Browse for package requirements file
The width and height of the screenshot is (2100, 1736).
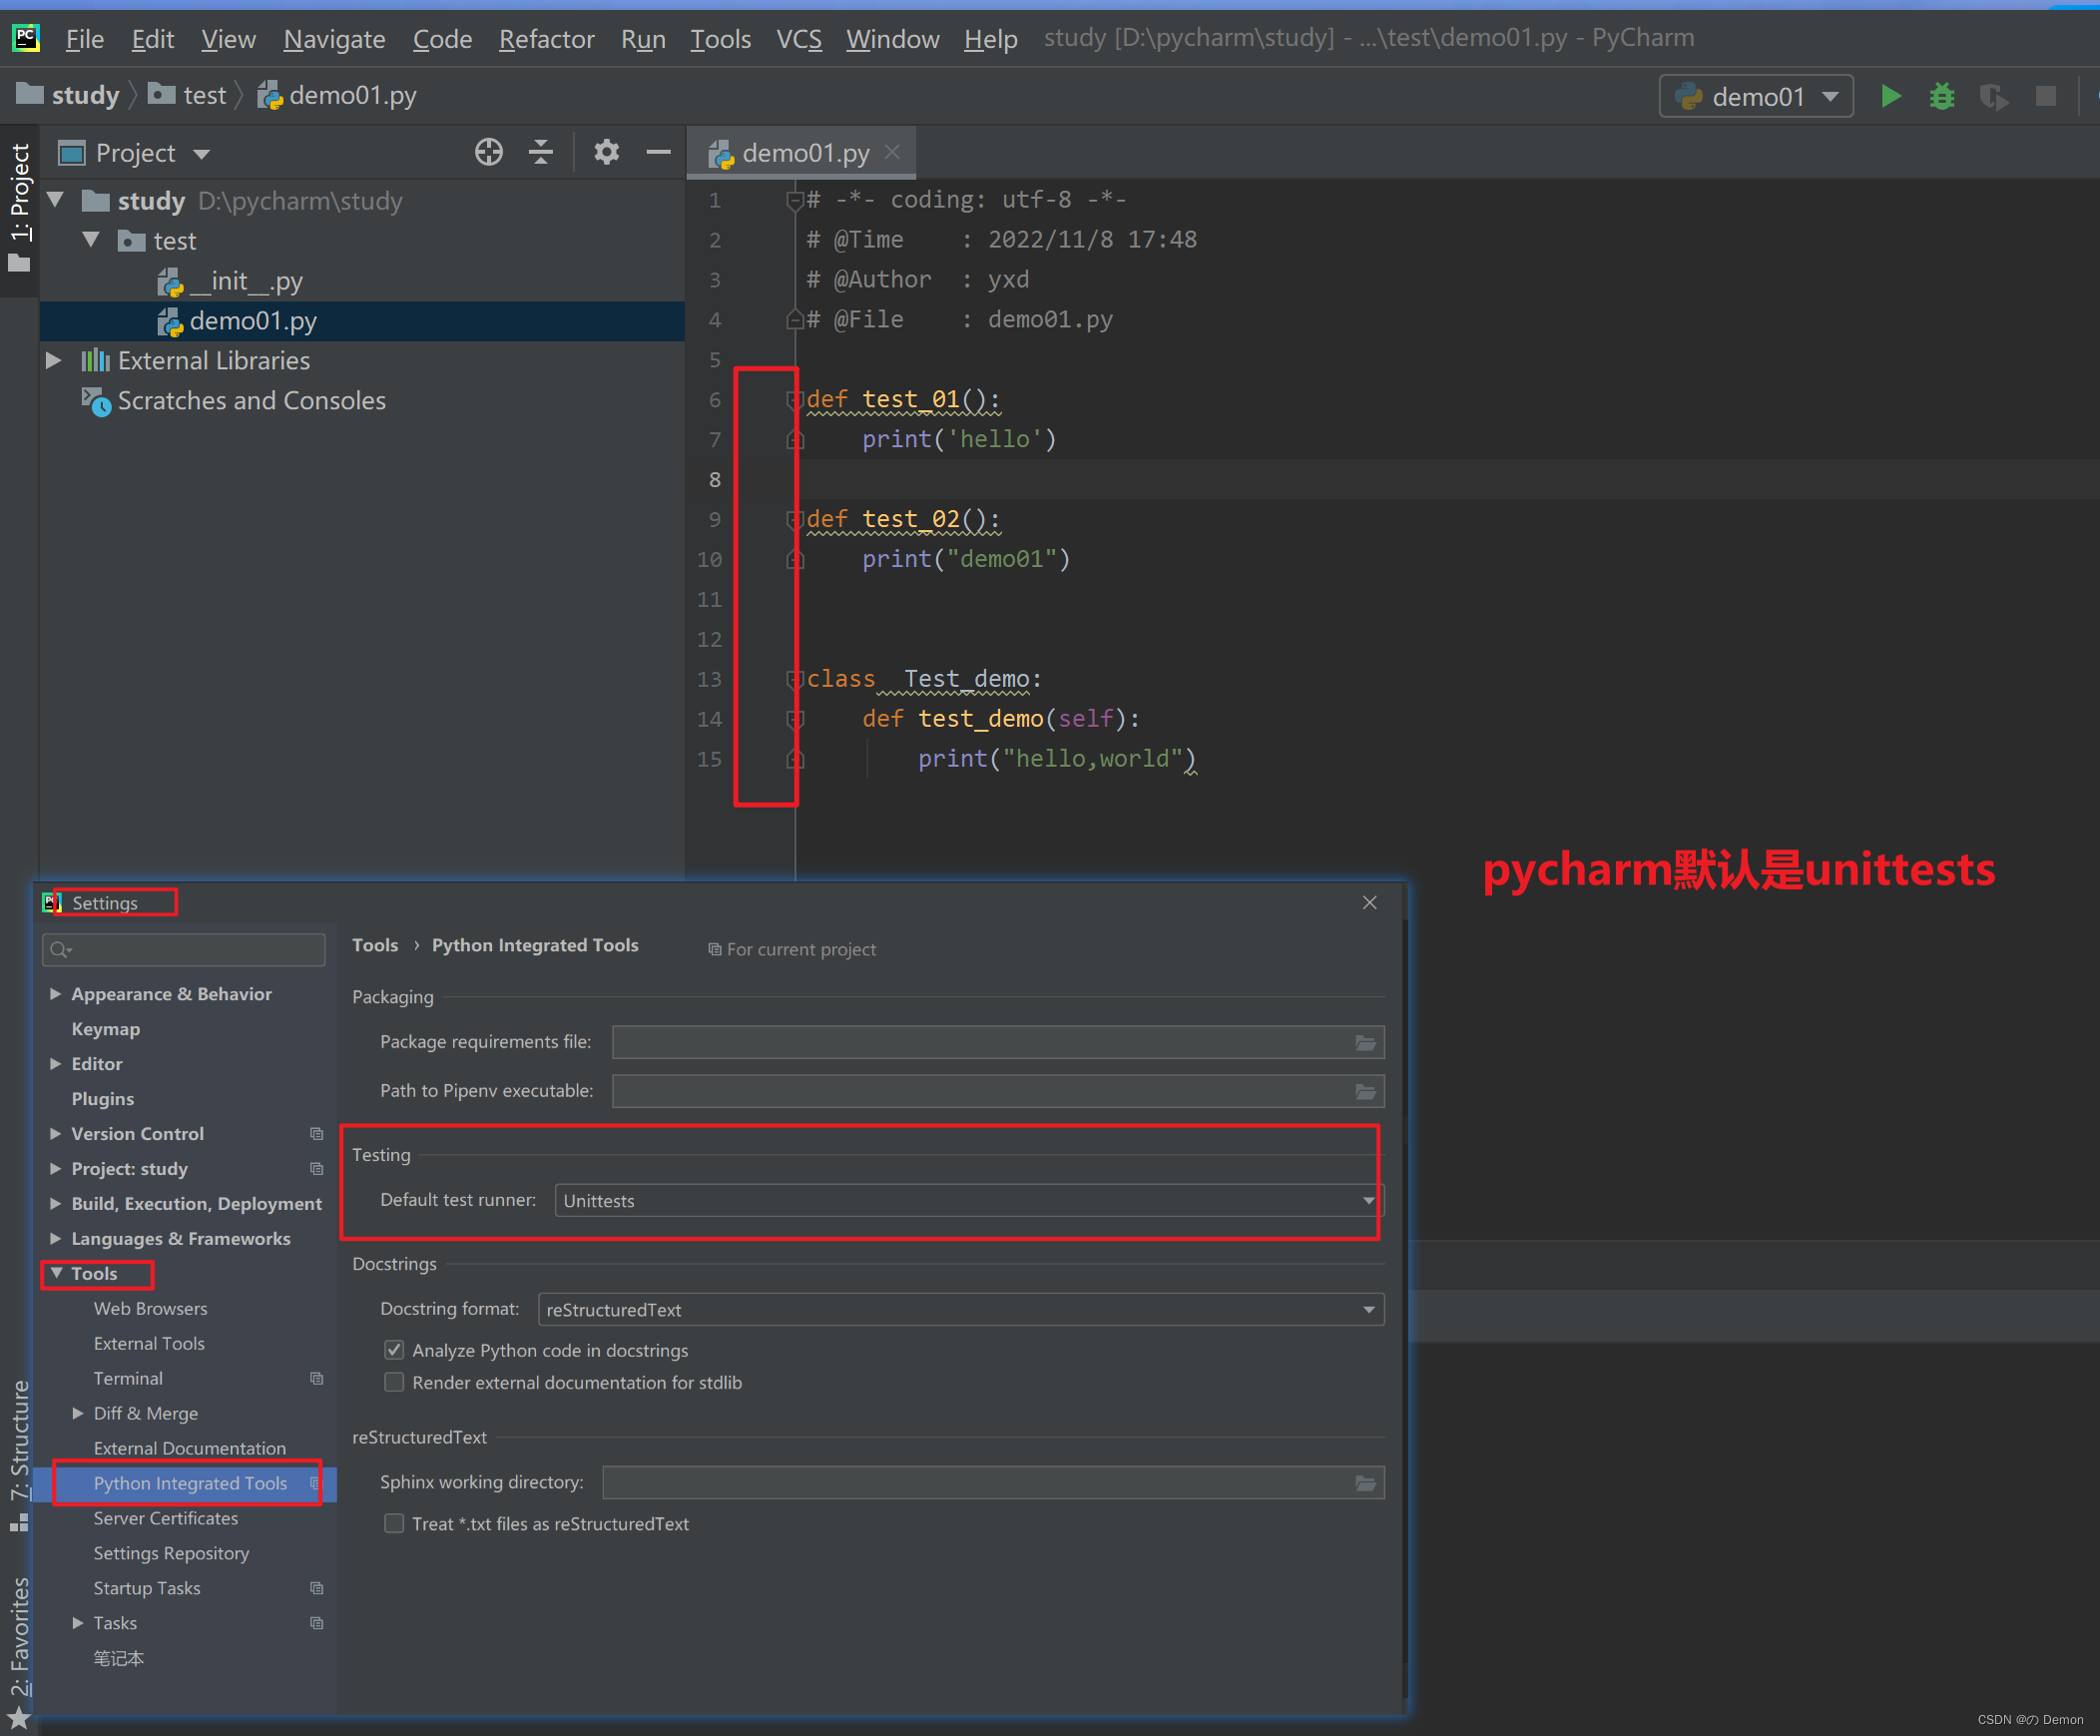(x=1365, y=1043)
